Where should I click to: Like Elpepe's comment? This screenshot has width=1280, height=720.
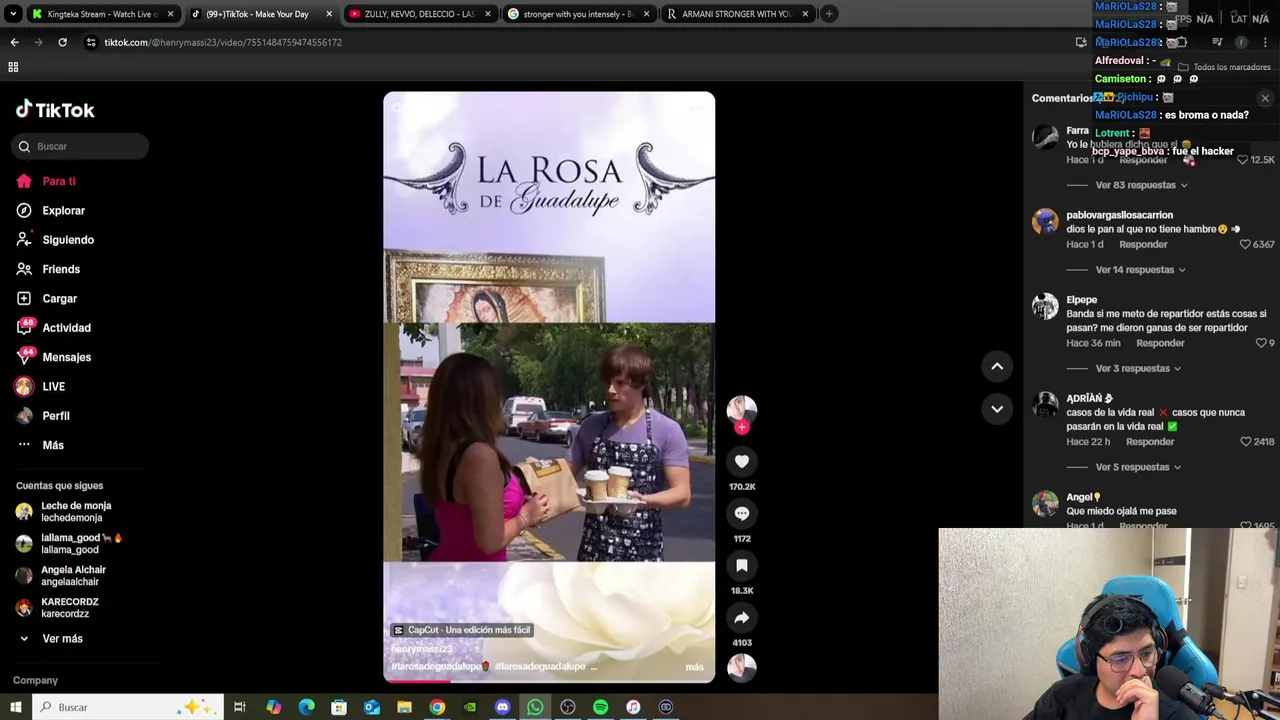[1261, 343]
